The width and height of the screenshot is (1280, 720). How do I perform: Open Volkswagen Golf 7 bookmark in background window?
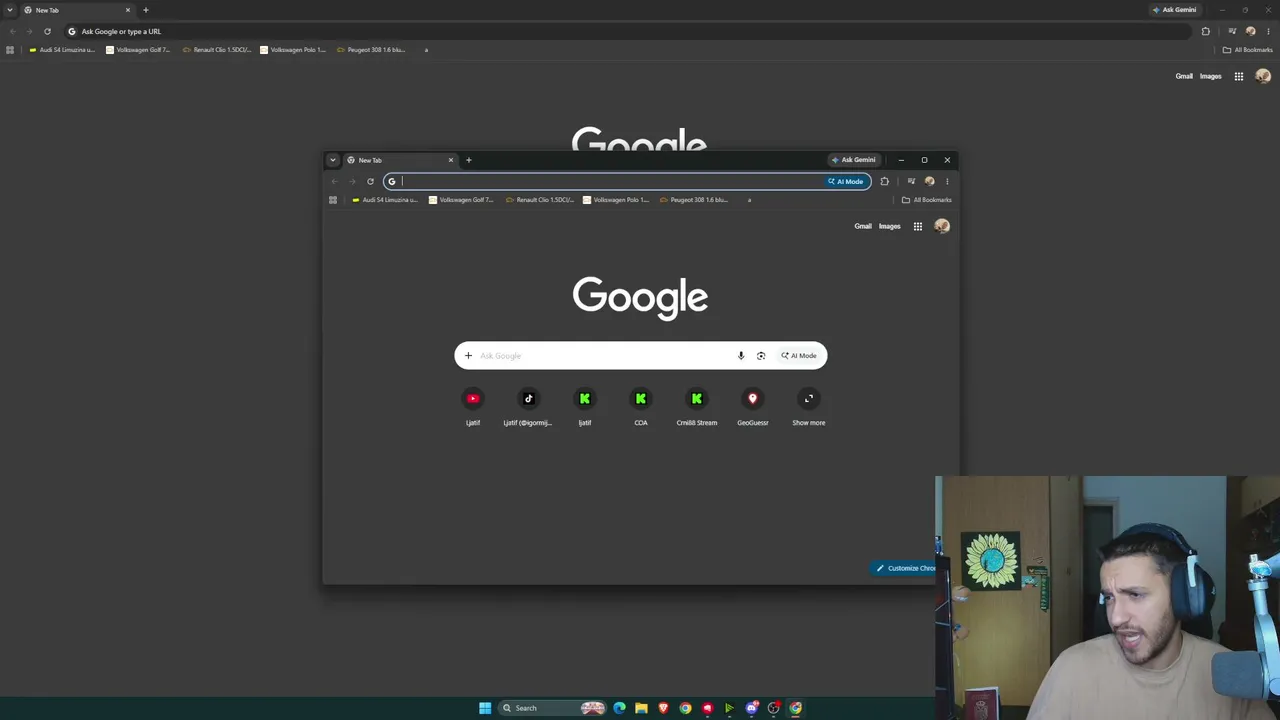138,50
